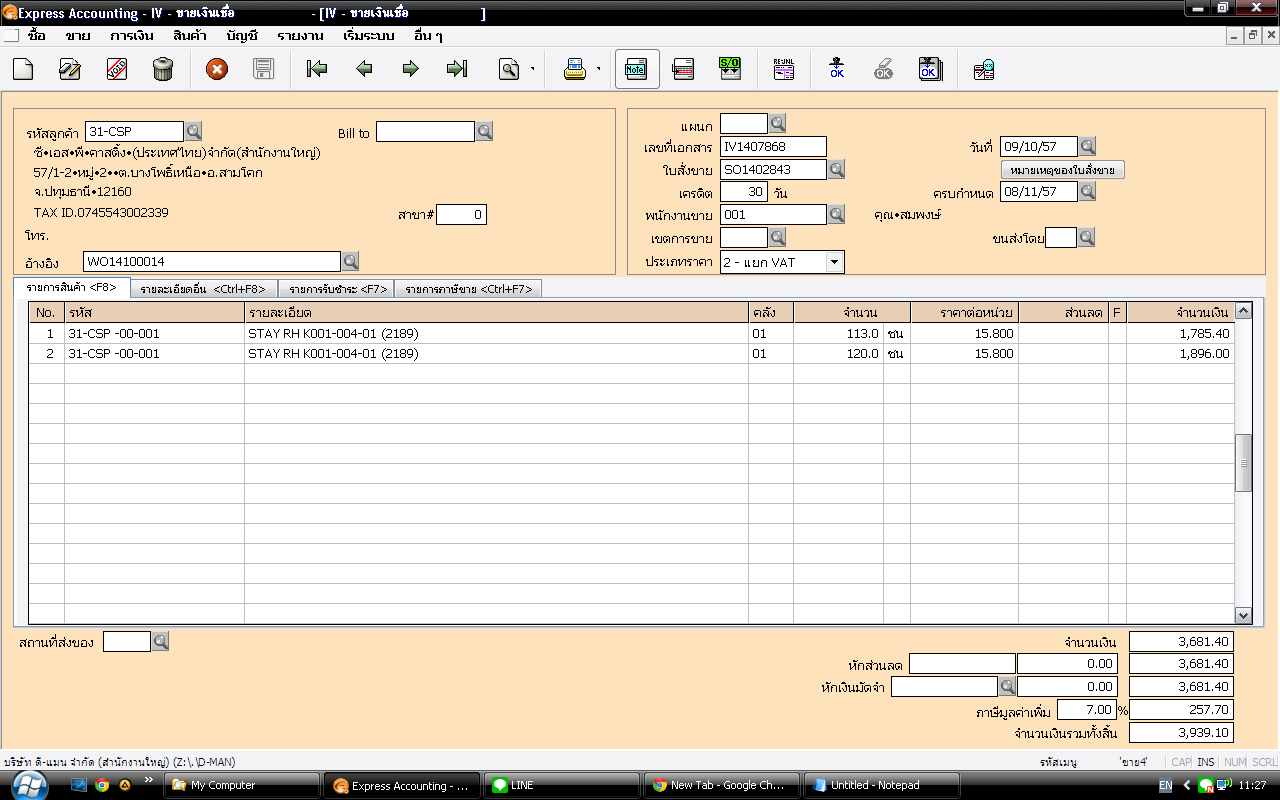Open the search icon dropdown arrow
This screenshot has width=1280, height=800.
[x=533, y=69]
